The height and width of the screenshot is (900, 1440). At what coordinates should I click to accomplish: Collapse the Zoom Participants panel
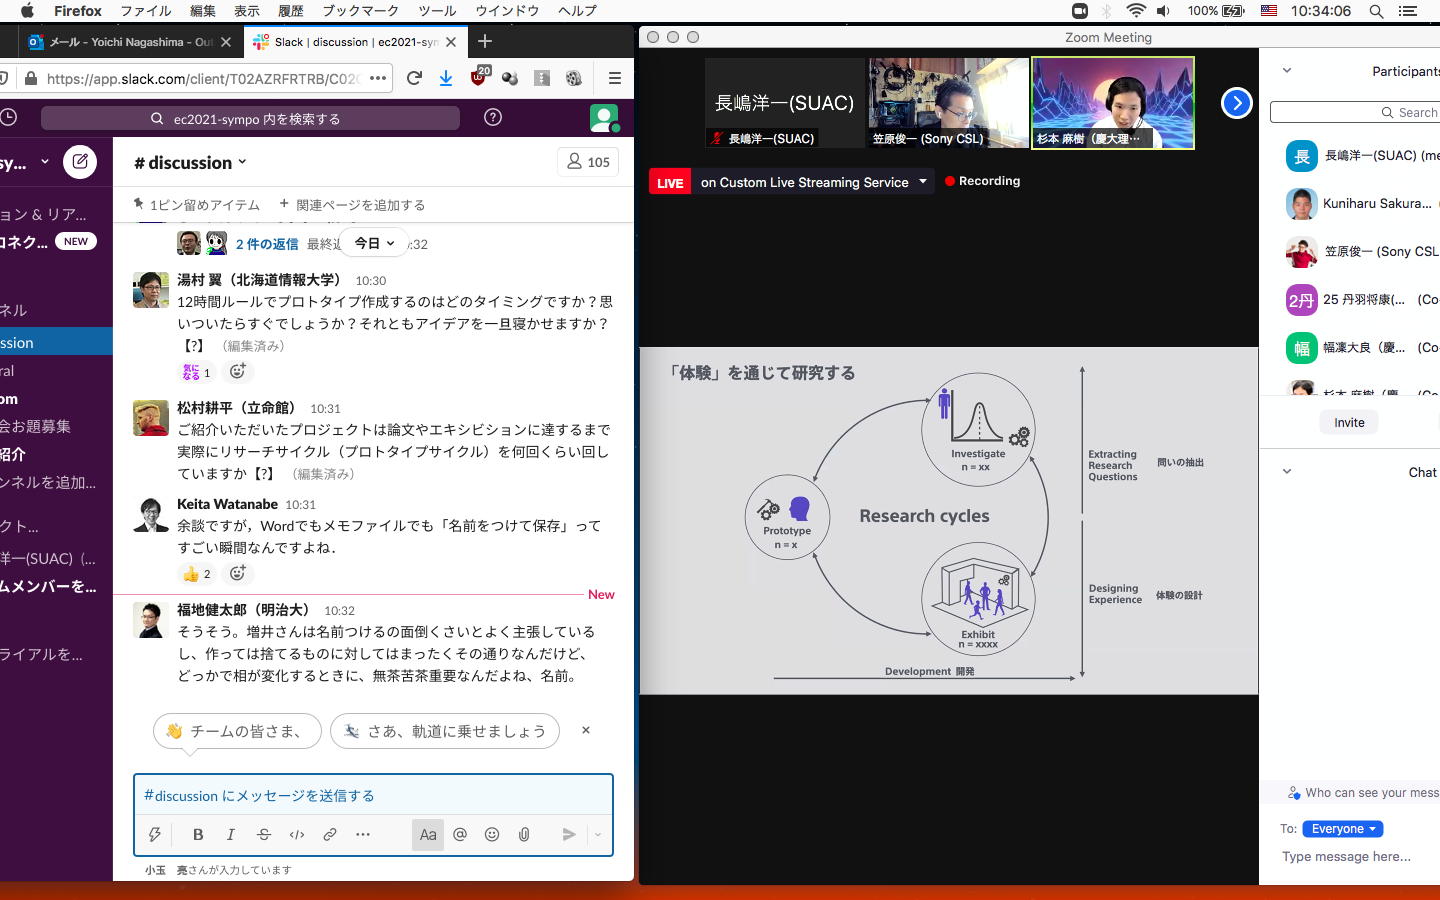click(x=1287, y=71)
